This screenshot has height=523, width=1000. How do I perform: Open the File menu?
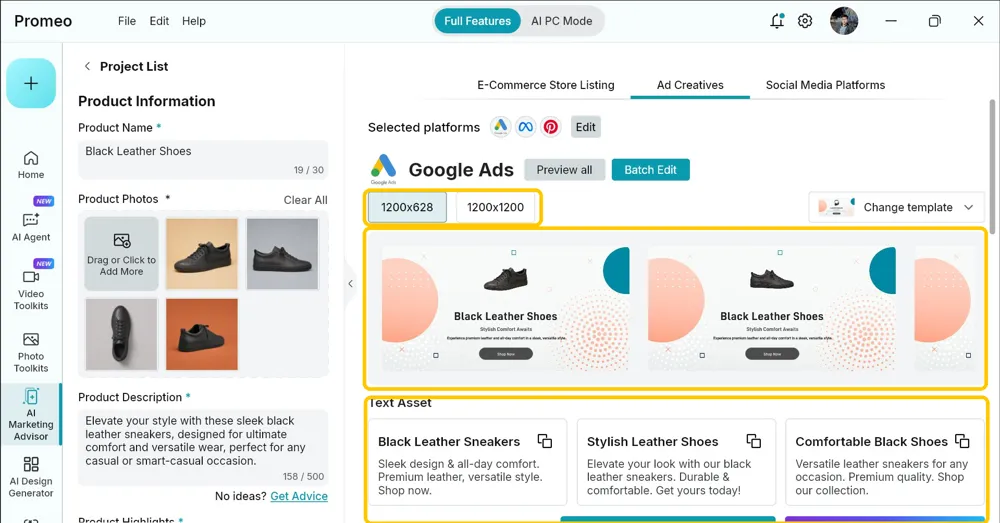pos(127,21)
